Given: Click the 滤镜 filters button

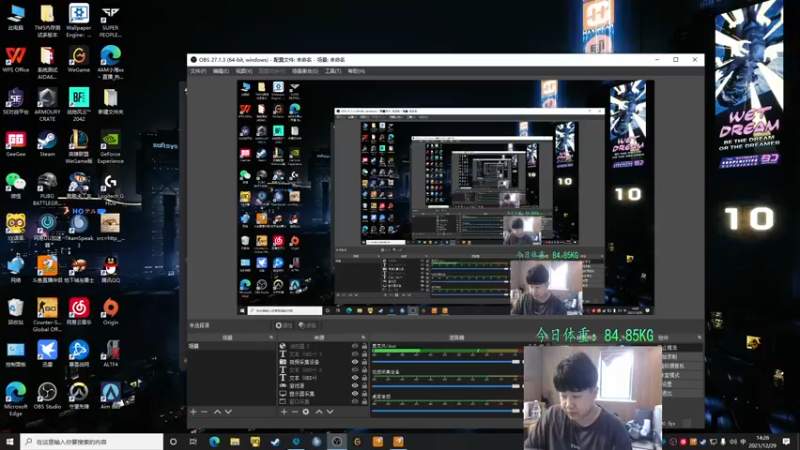Looking at the screenshot, I should point(307,325).
